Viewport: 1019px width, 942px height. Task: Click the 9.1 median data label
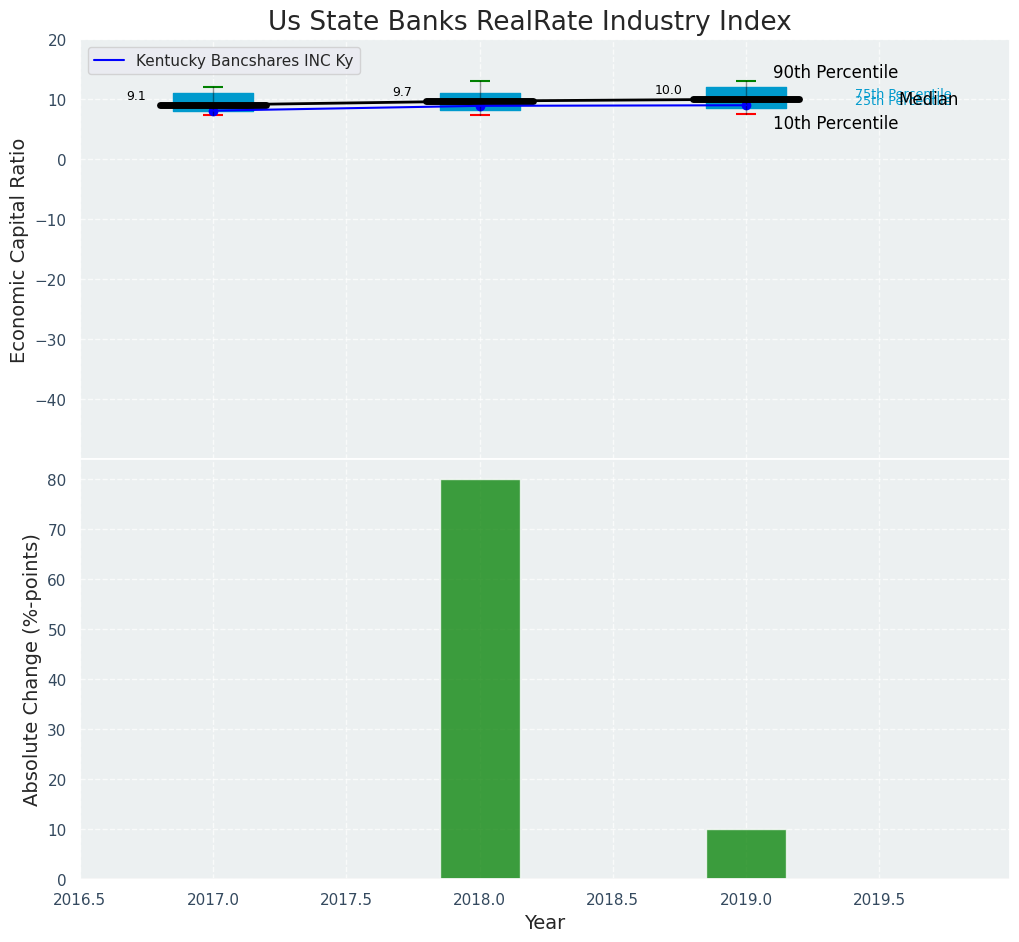pos(136,96)
